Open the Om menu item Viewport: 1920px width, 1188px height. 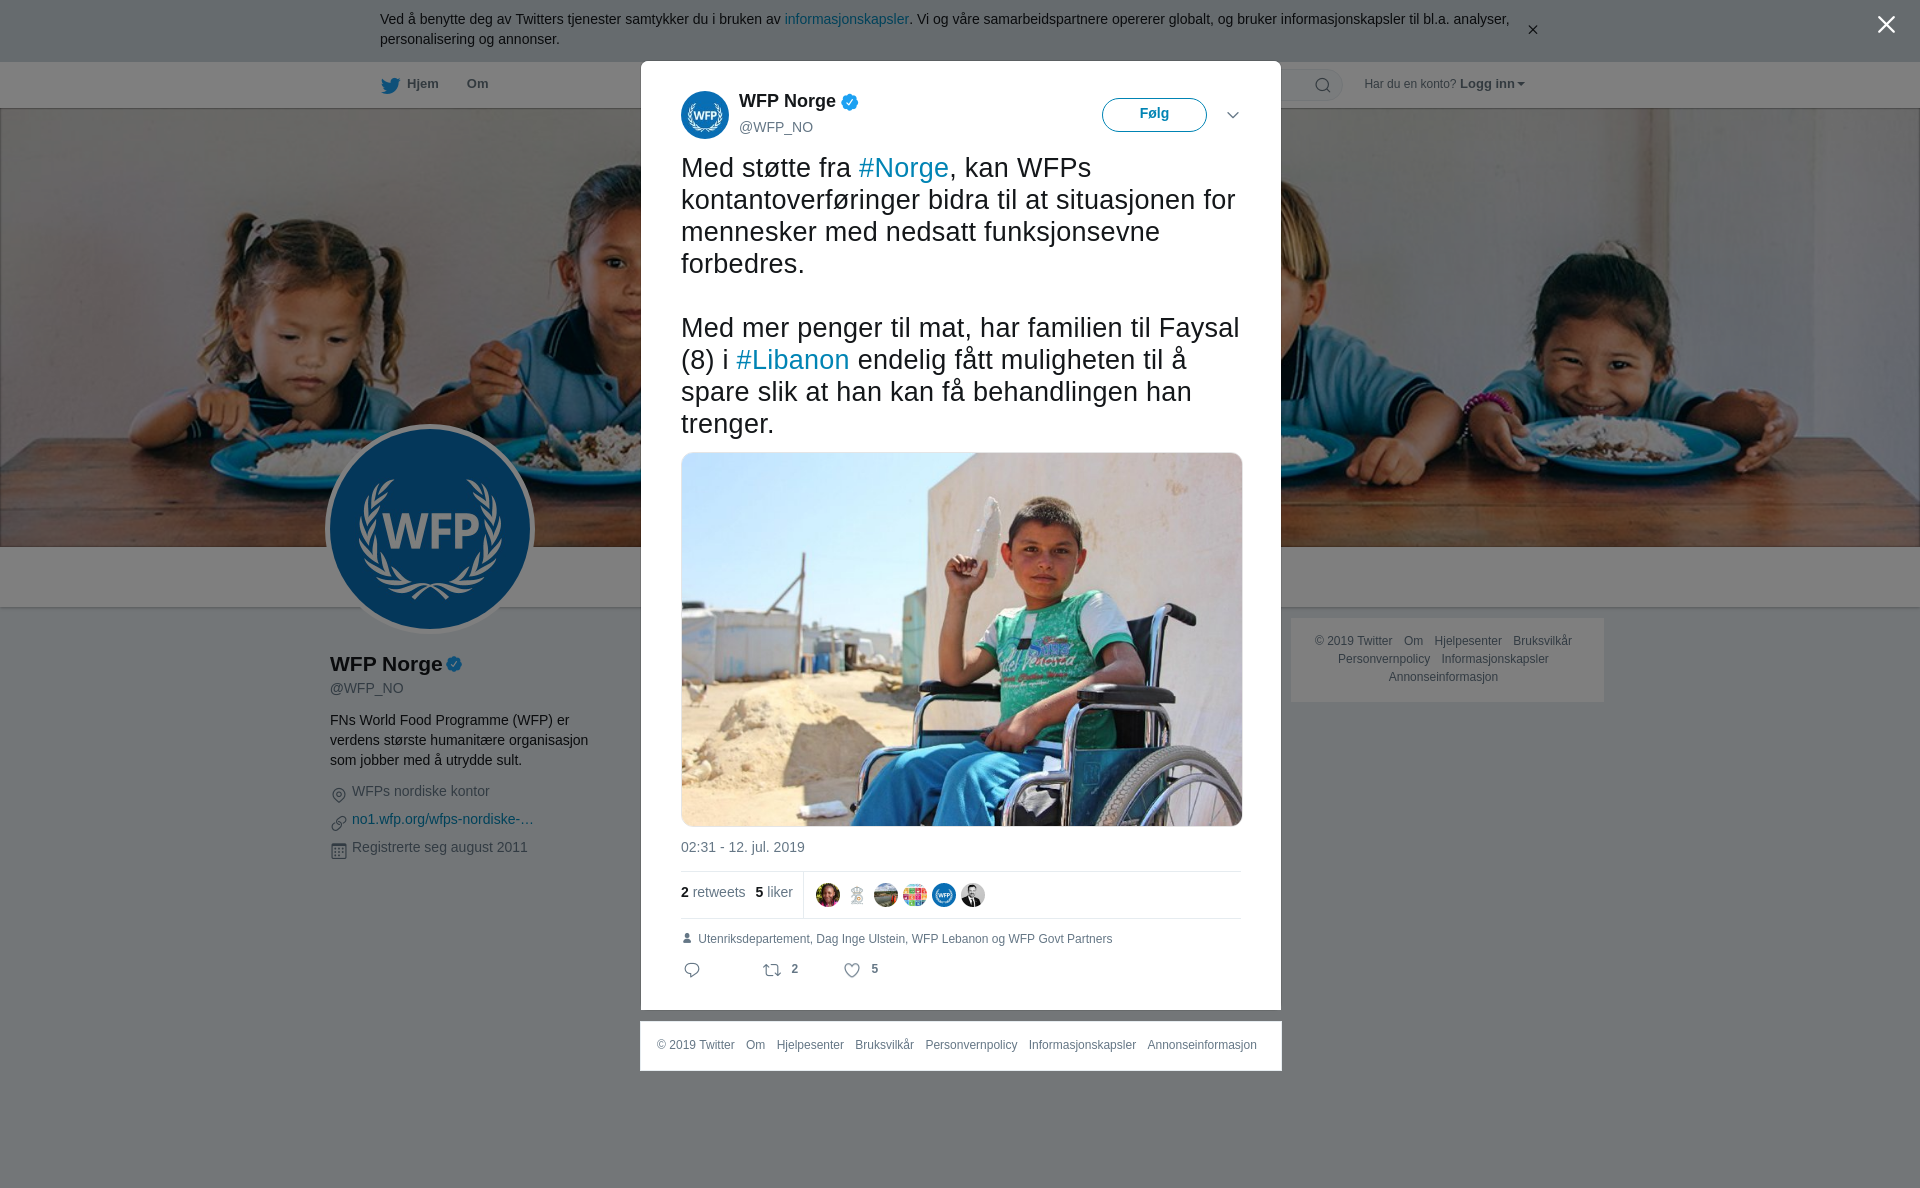477,84
